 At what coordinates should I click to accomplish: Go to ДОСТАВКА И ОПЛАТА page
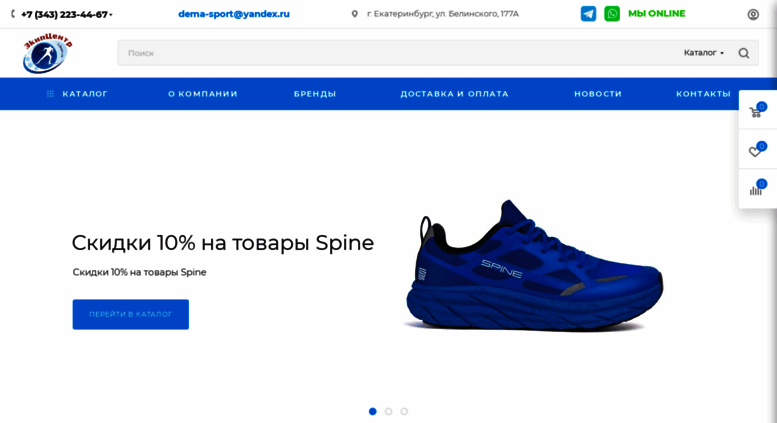(454, 94)
